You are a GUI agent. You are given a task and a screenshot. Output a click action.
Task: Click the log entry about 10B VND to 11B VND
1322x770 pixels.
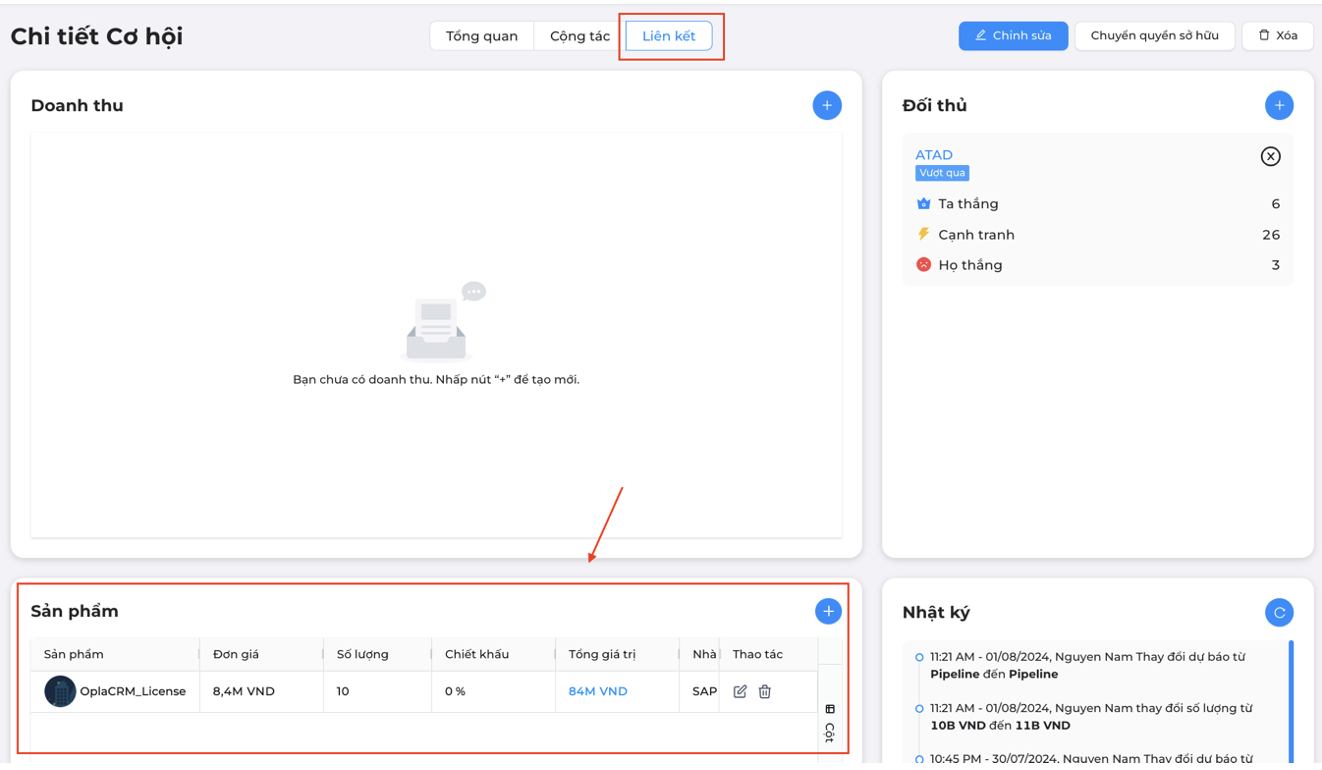click(x=1092, y=716)
